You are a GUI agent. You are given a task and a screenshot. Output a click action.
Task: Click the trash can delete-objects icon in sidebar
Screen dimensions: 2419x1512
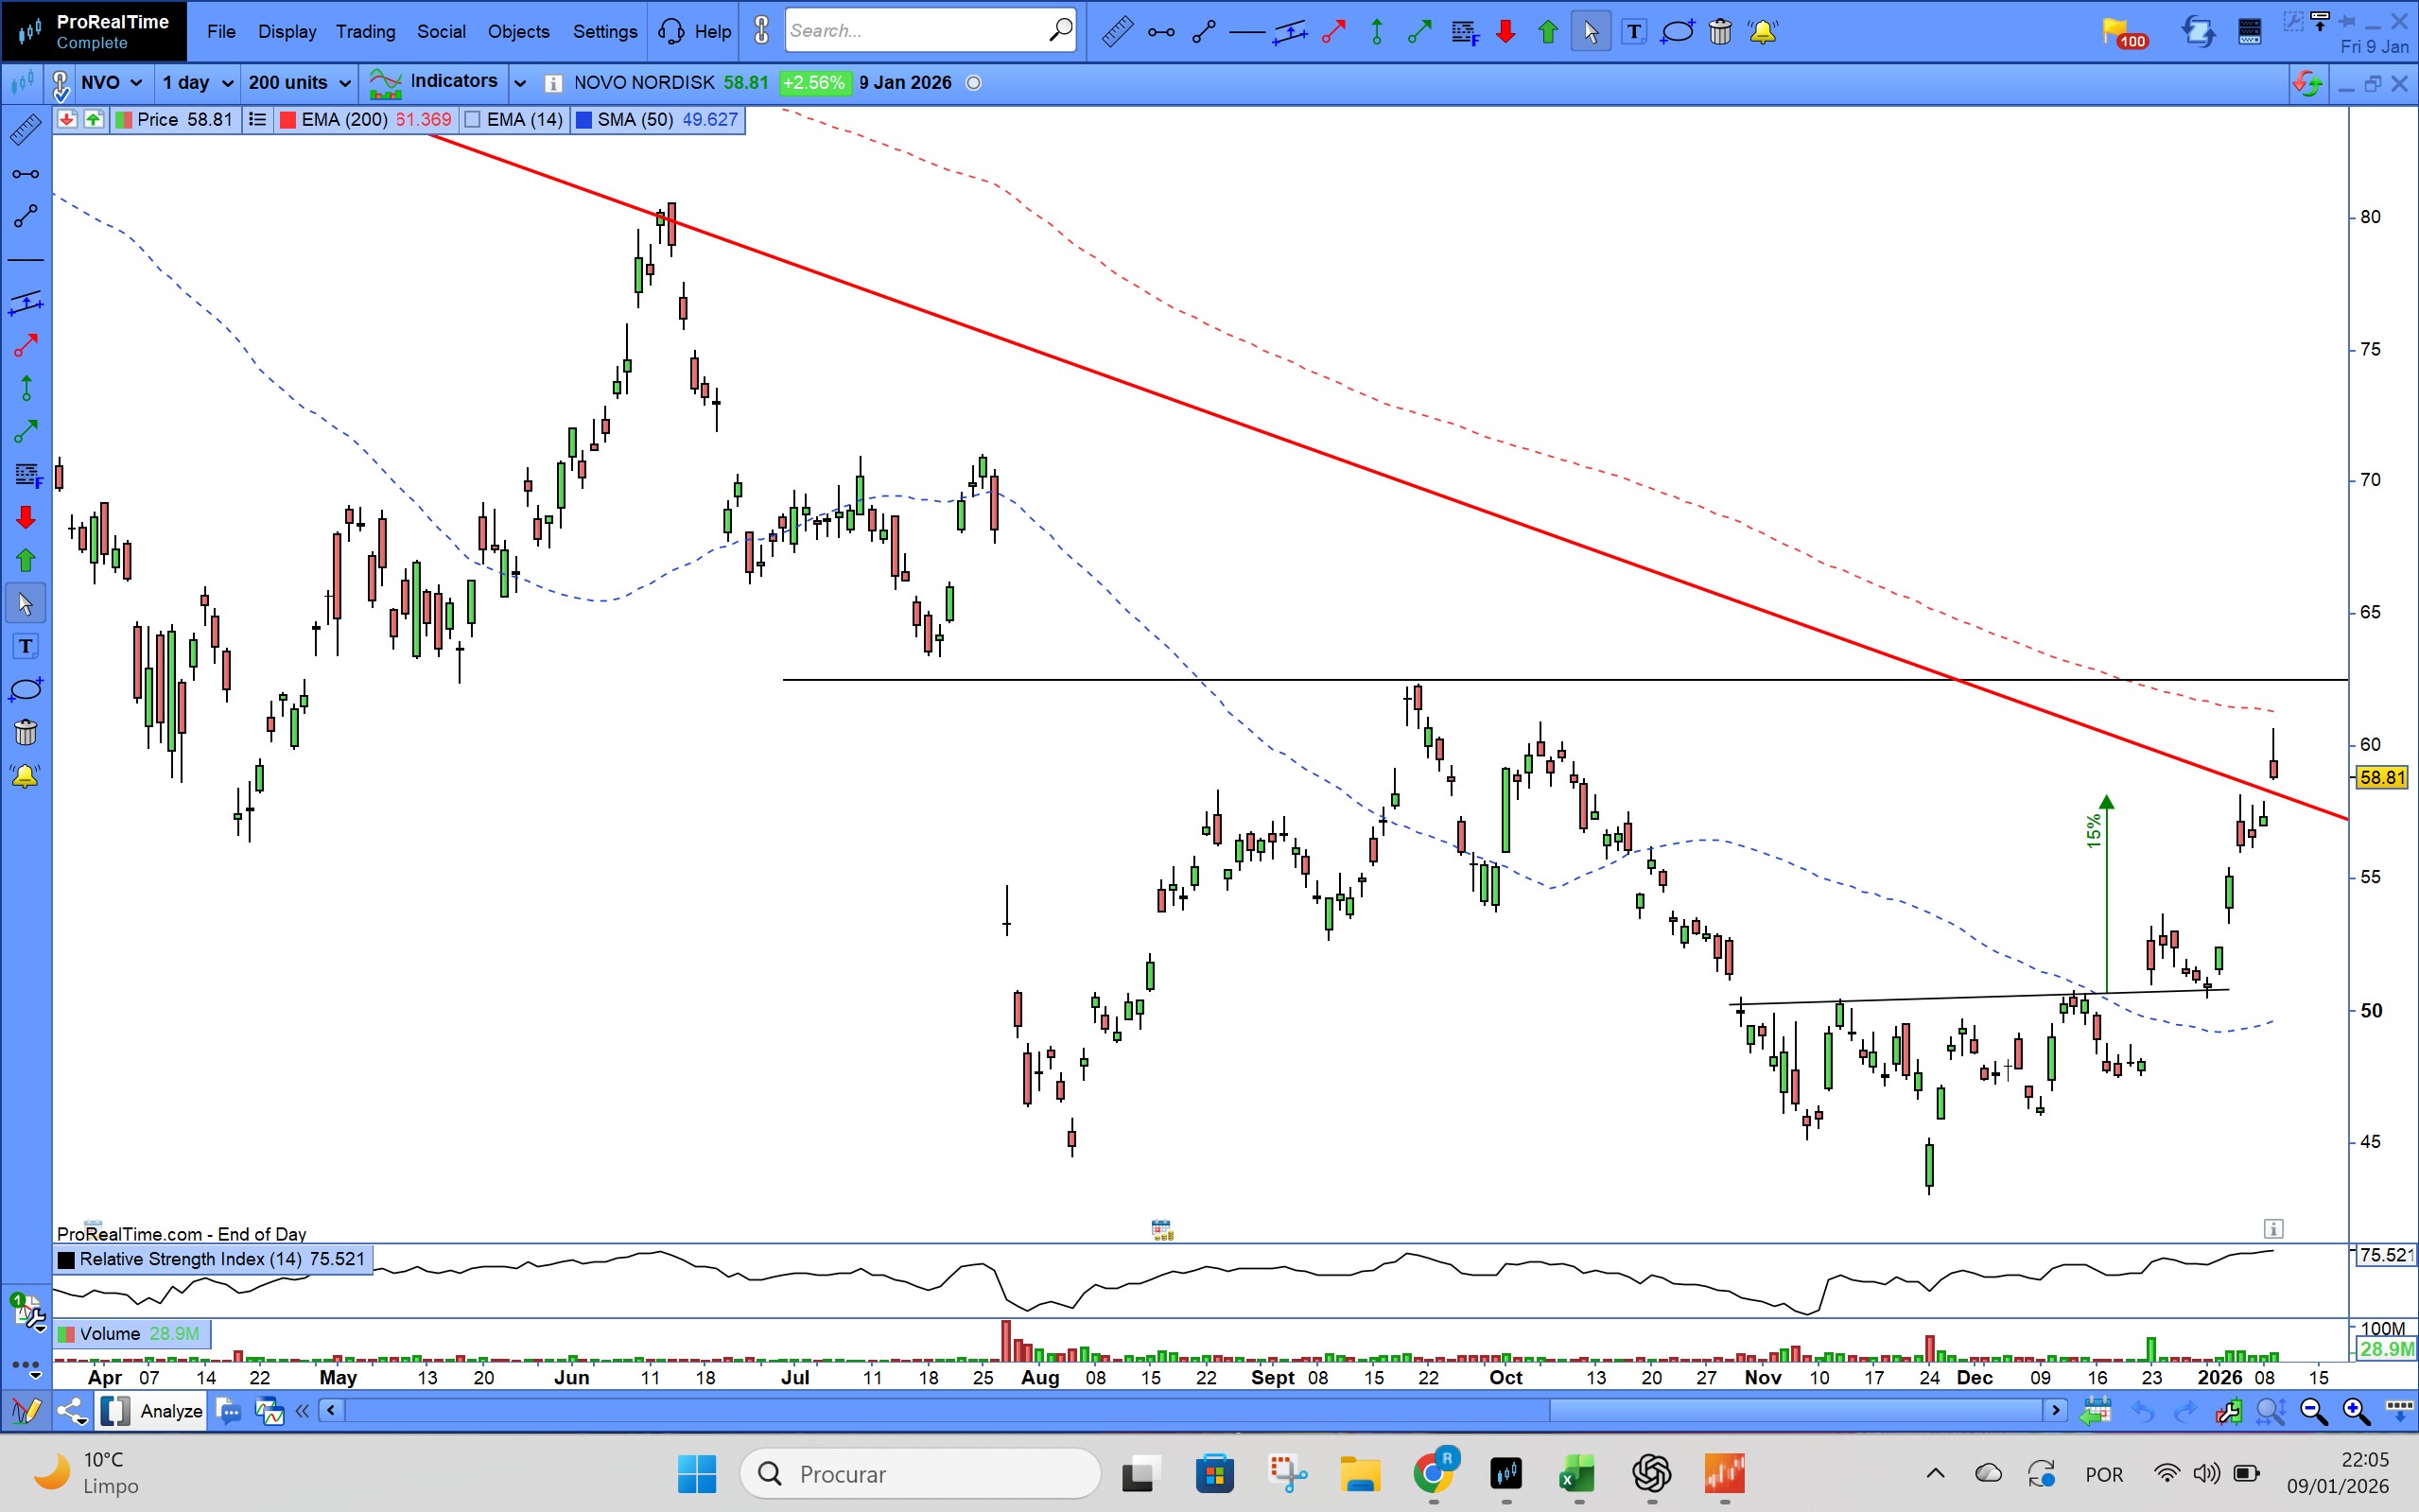(26, 733)
